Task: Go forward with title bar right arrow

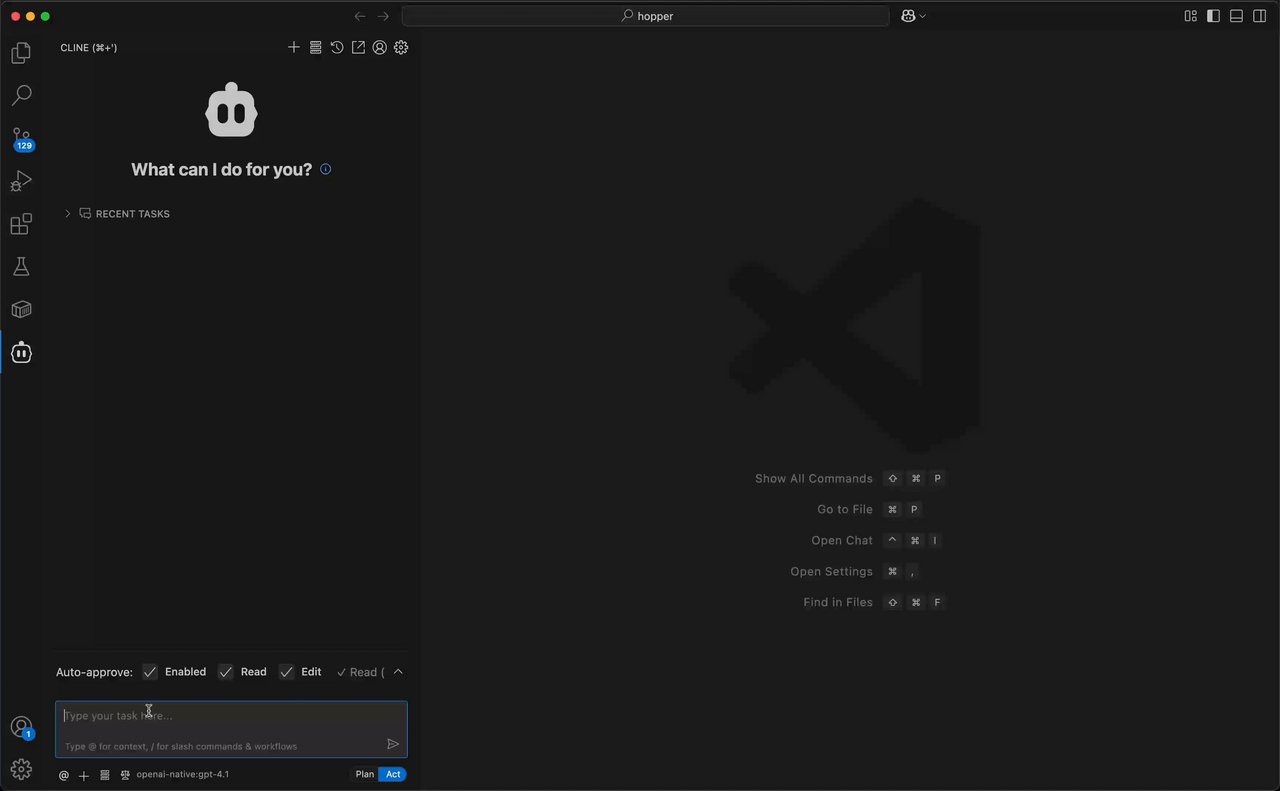Action: (x=383, y=16)
